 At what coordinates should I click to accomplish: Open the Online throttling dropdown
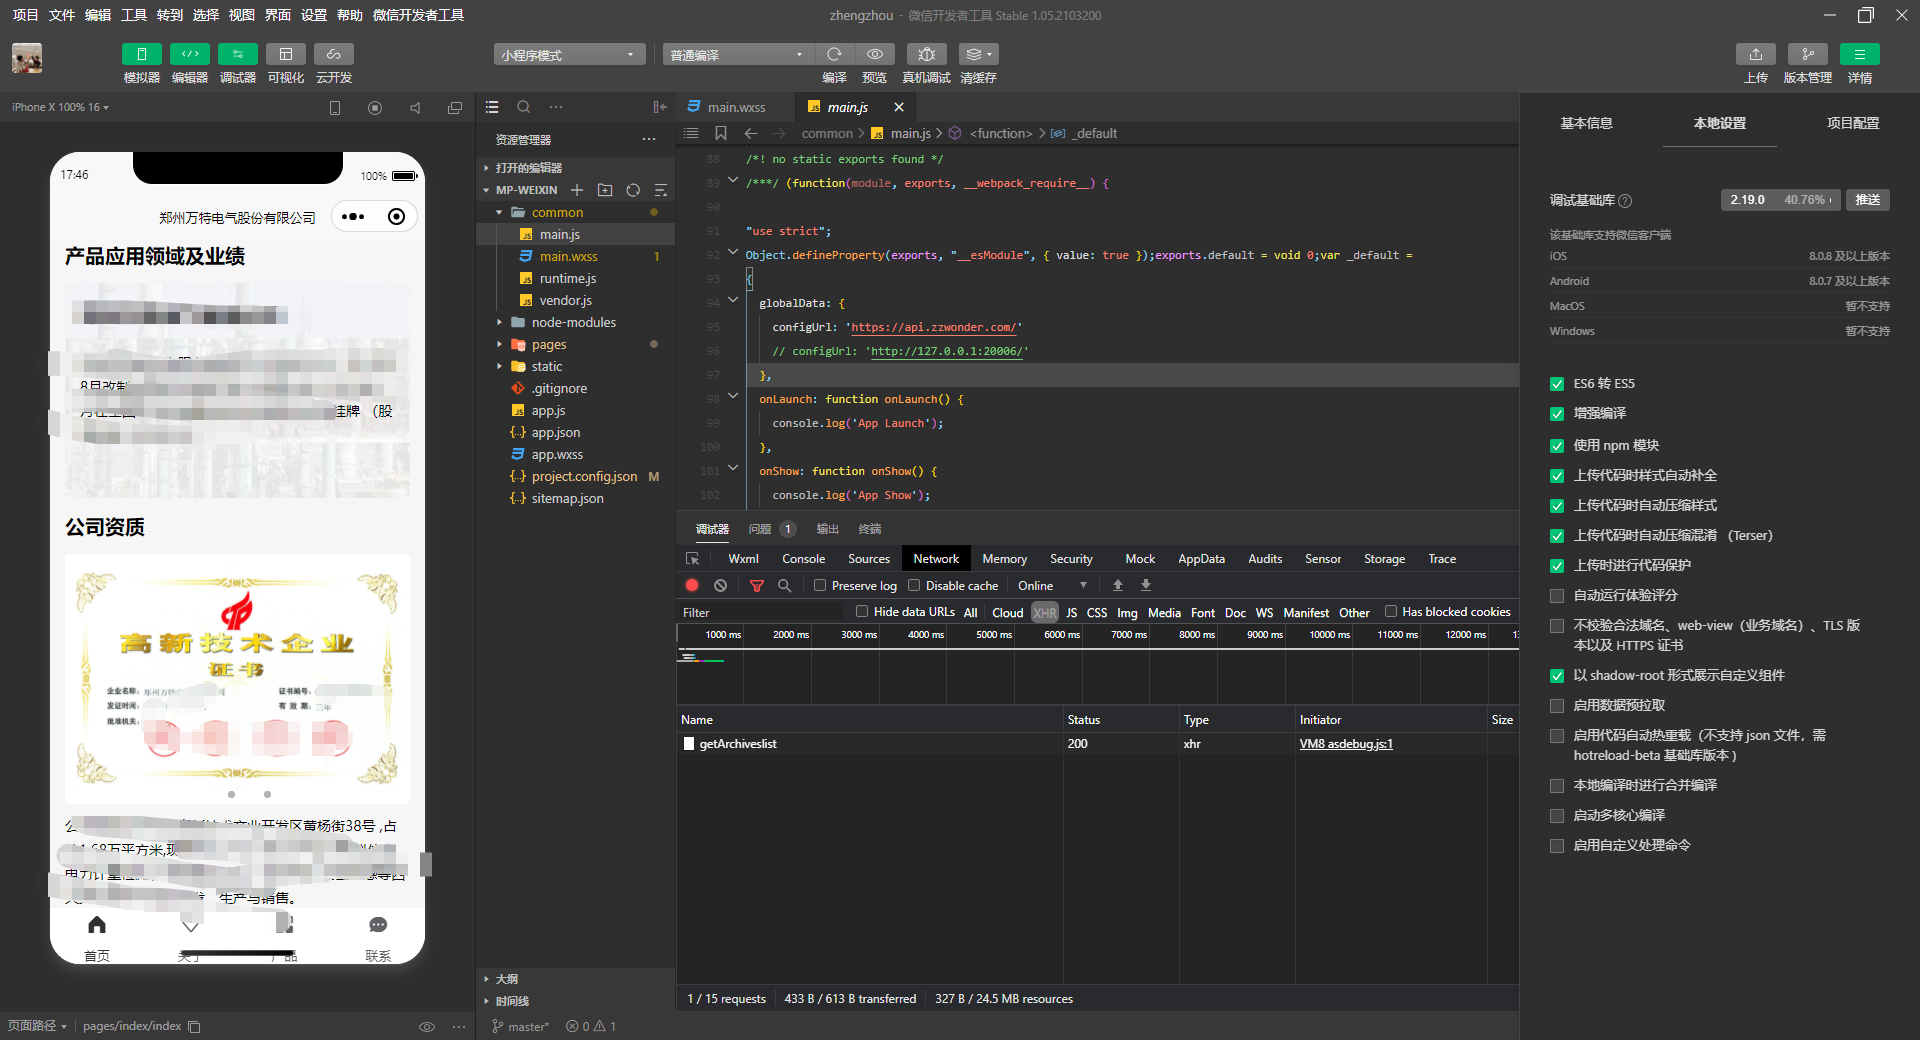click(1051, 586)
